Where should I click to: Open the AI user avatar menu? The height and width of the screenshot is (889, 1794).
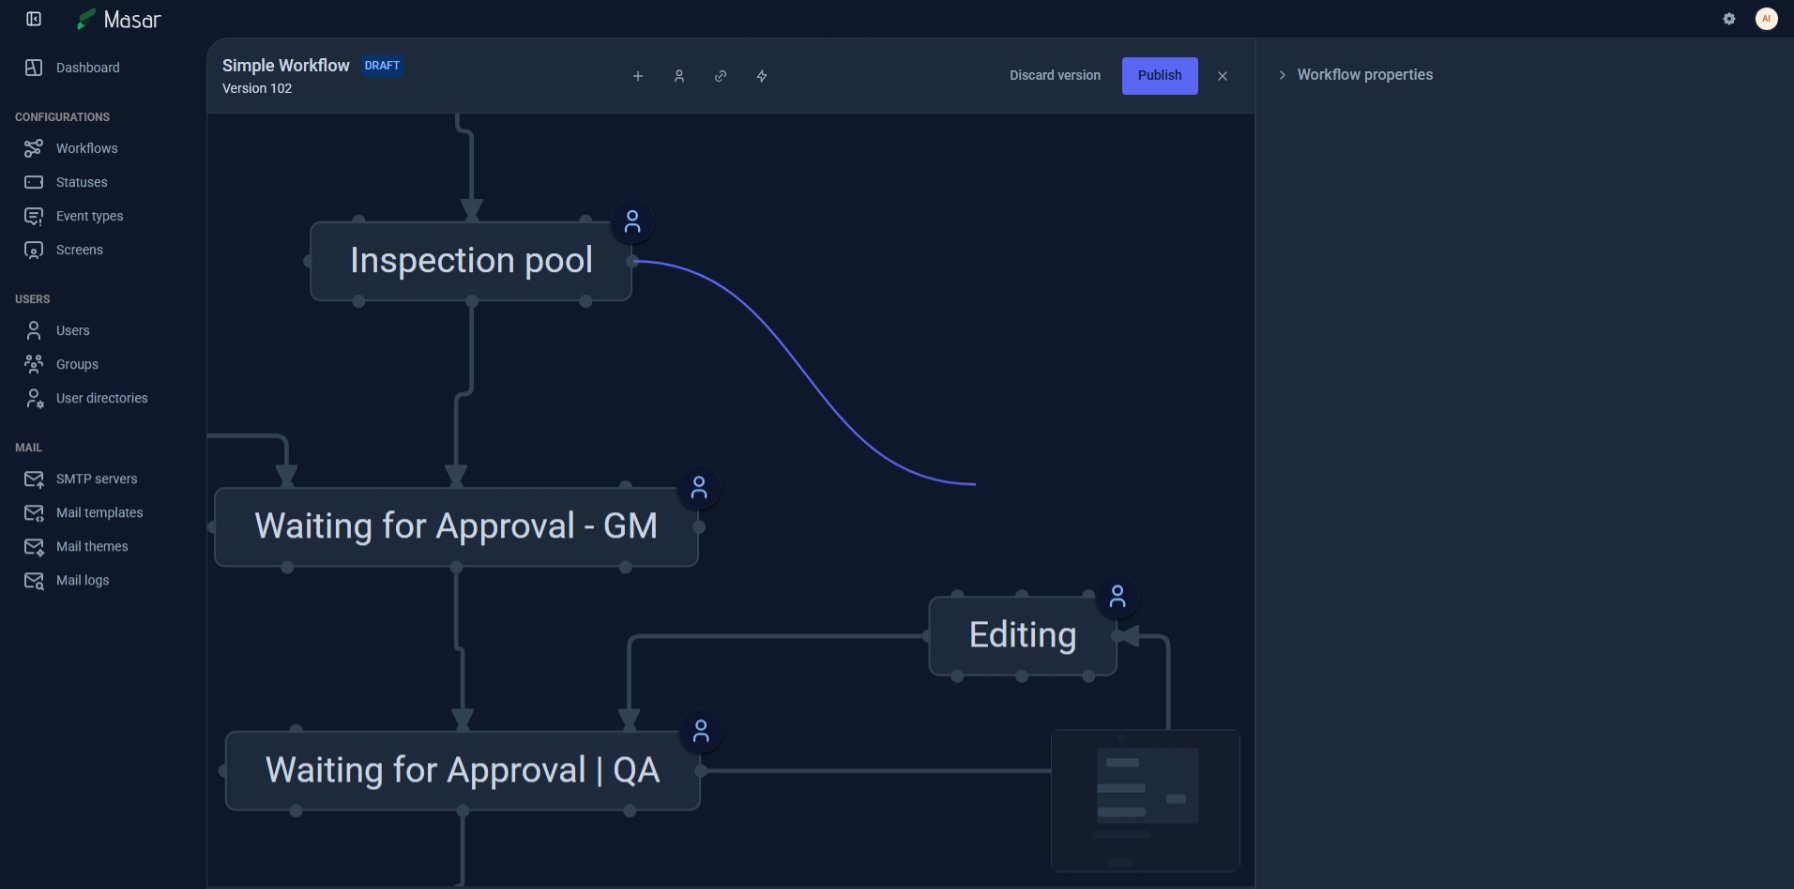pyautogui.click(x=1766, y=18)
